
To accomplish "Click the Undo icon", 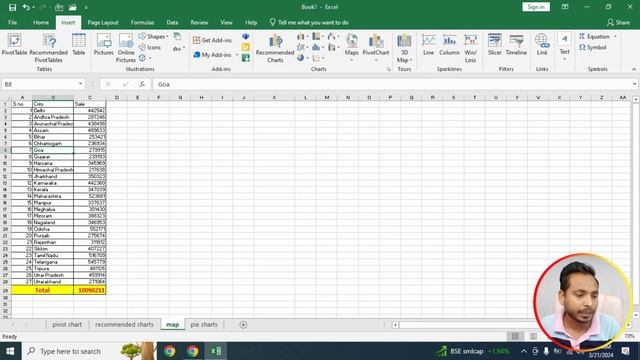I will [26, 7].
